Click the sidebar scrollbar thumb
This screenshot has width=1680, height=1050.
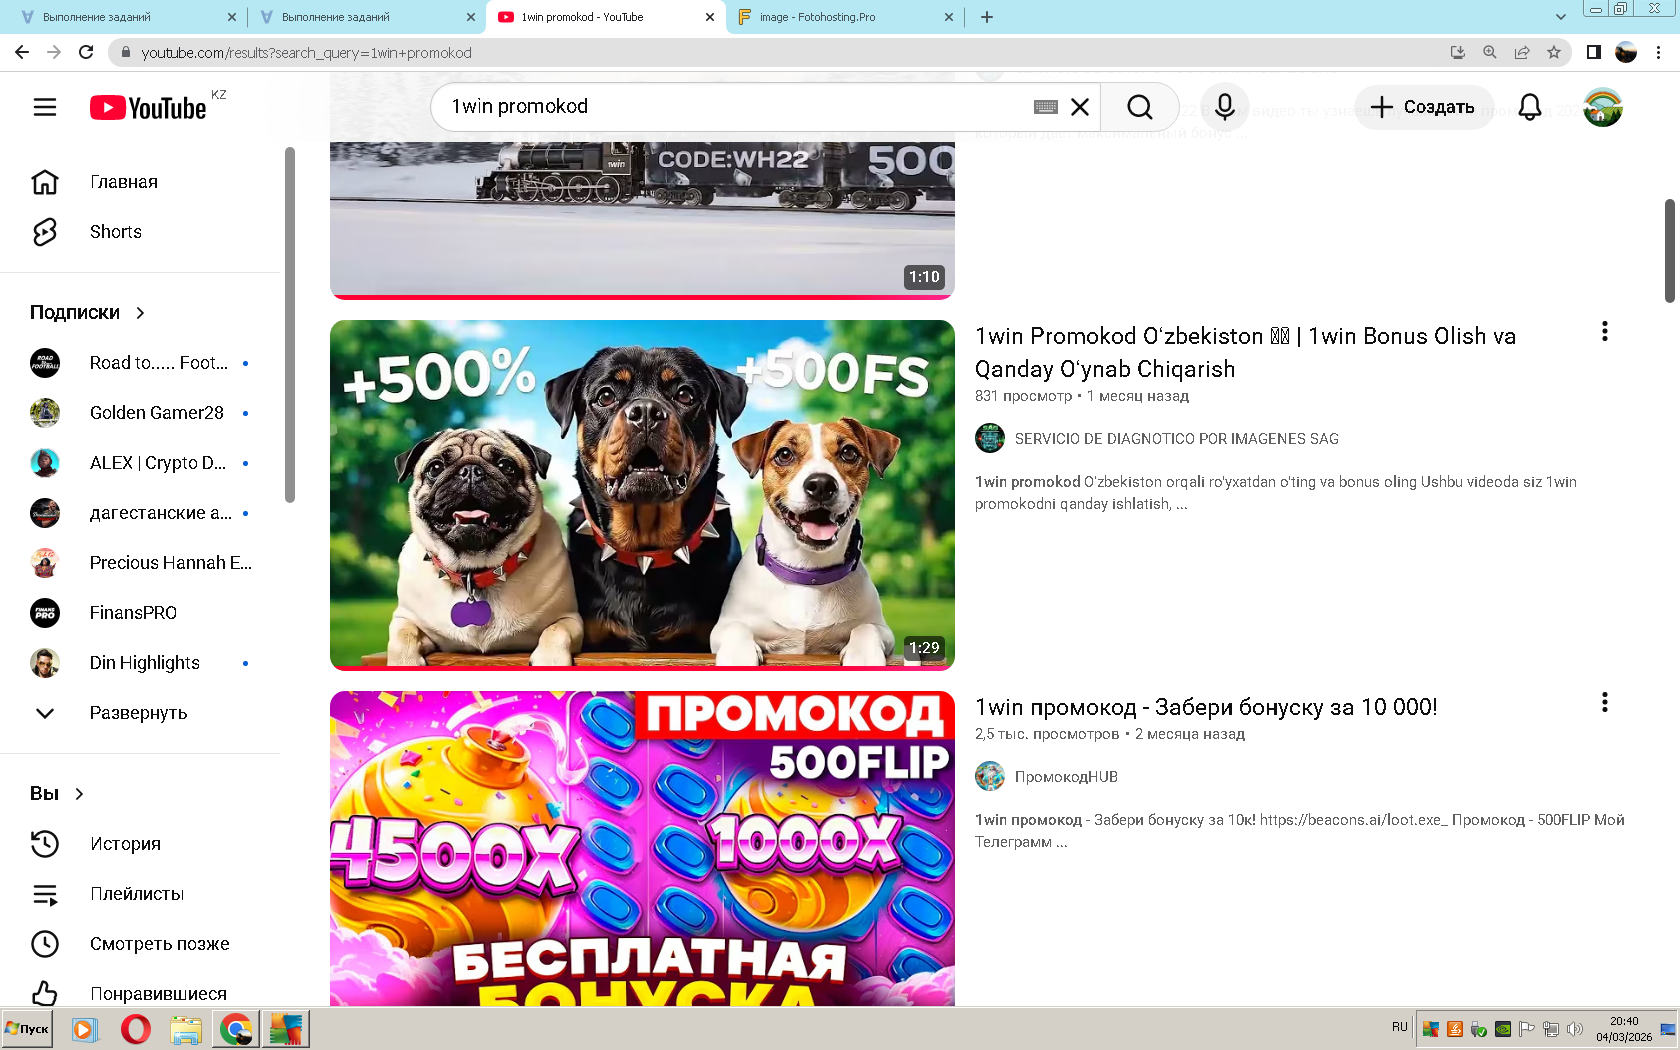290,325
